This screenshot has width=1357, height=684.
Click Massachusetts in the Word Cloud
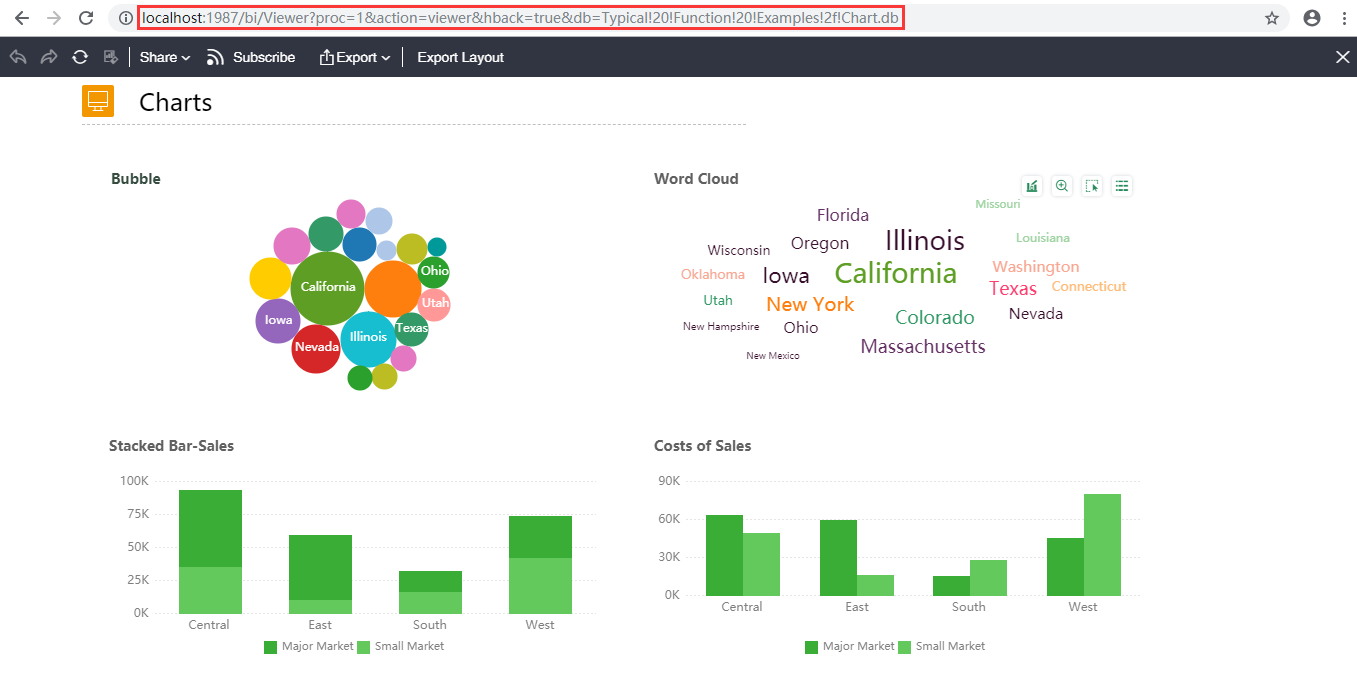pyautogui.click(x=923, y=346)
